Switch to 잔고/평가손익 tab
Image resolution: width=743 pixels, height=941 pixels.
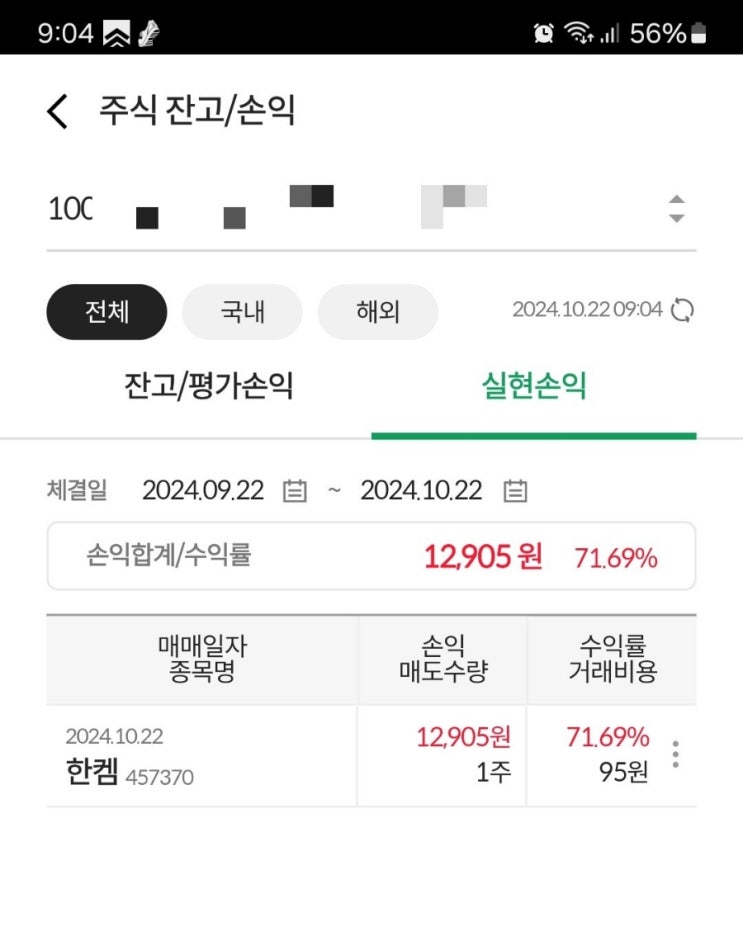pos(209,387)
